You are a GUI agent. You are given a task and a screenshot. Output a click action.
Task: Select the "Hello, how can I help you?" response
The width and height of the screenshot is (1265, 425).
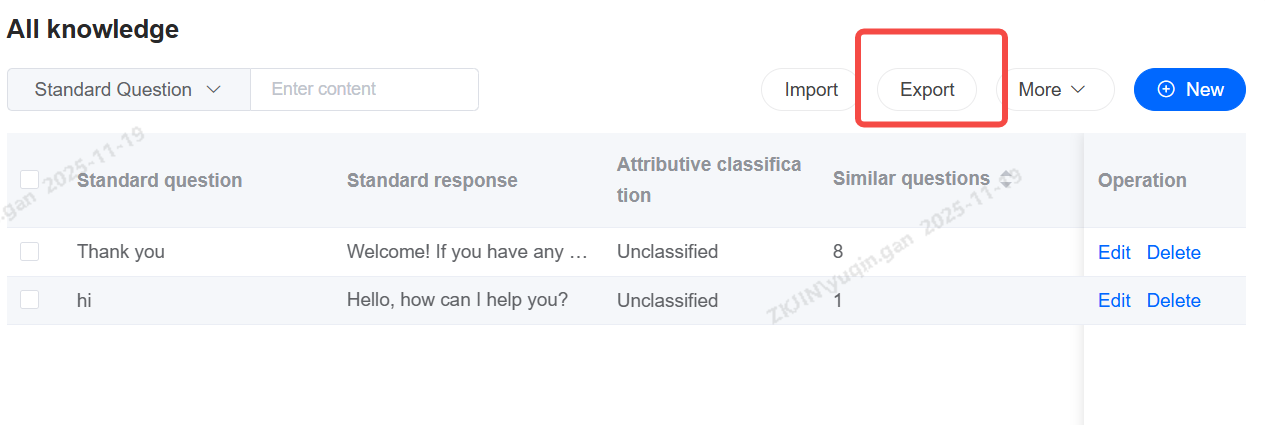coord(457,300)
